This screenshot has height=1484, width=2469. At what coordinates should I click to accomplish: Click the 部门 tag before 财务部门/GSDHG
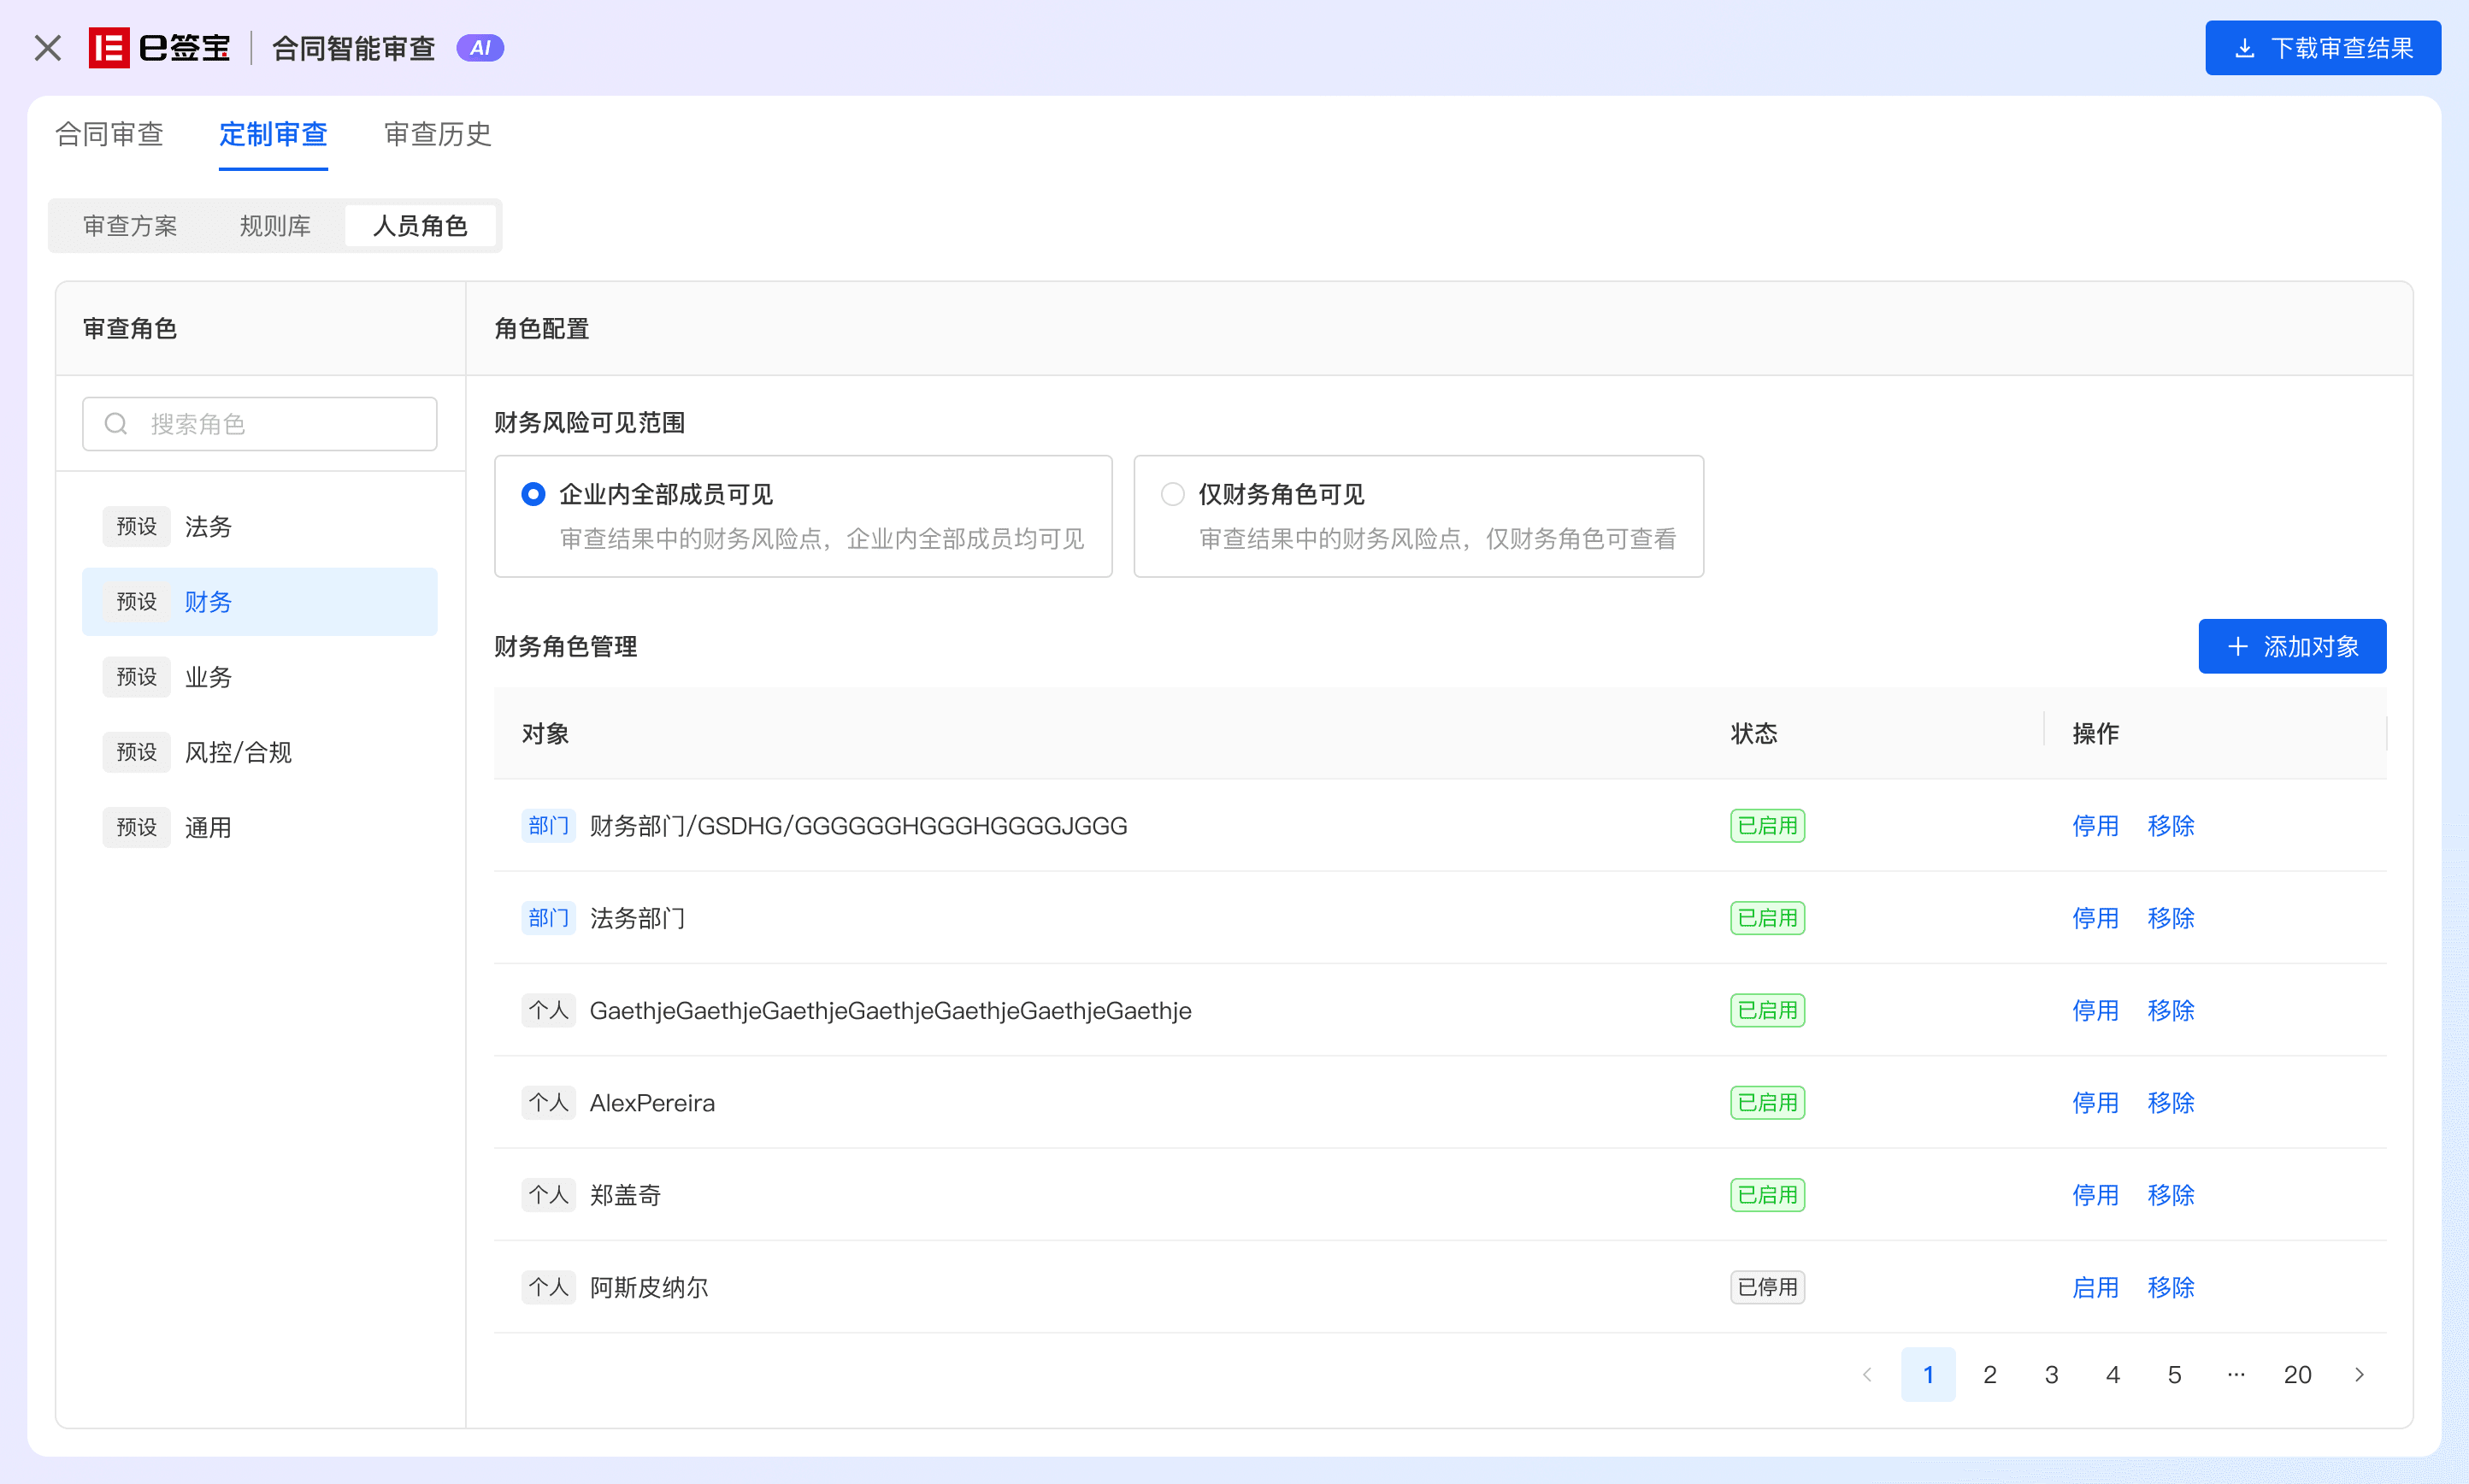pyautogui.click(x=548, y=826)
